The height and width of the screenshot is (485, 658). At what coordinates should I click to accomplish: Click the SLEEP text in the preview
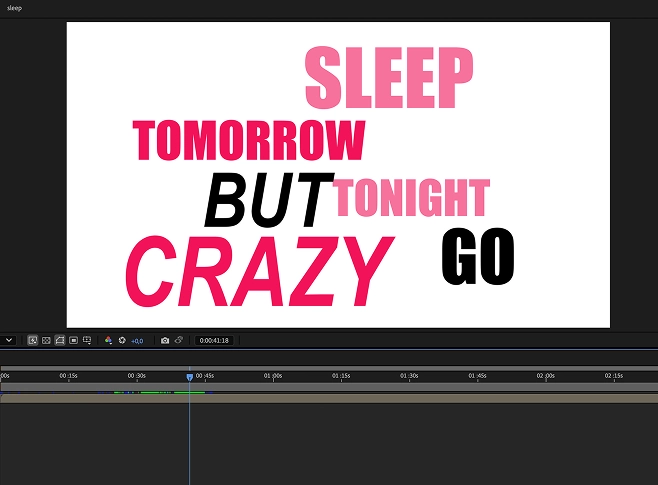(x=388, y=78)
